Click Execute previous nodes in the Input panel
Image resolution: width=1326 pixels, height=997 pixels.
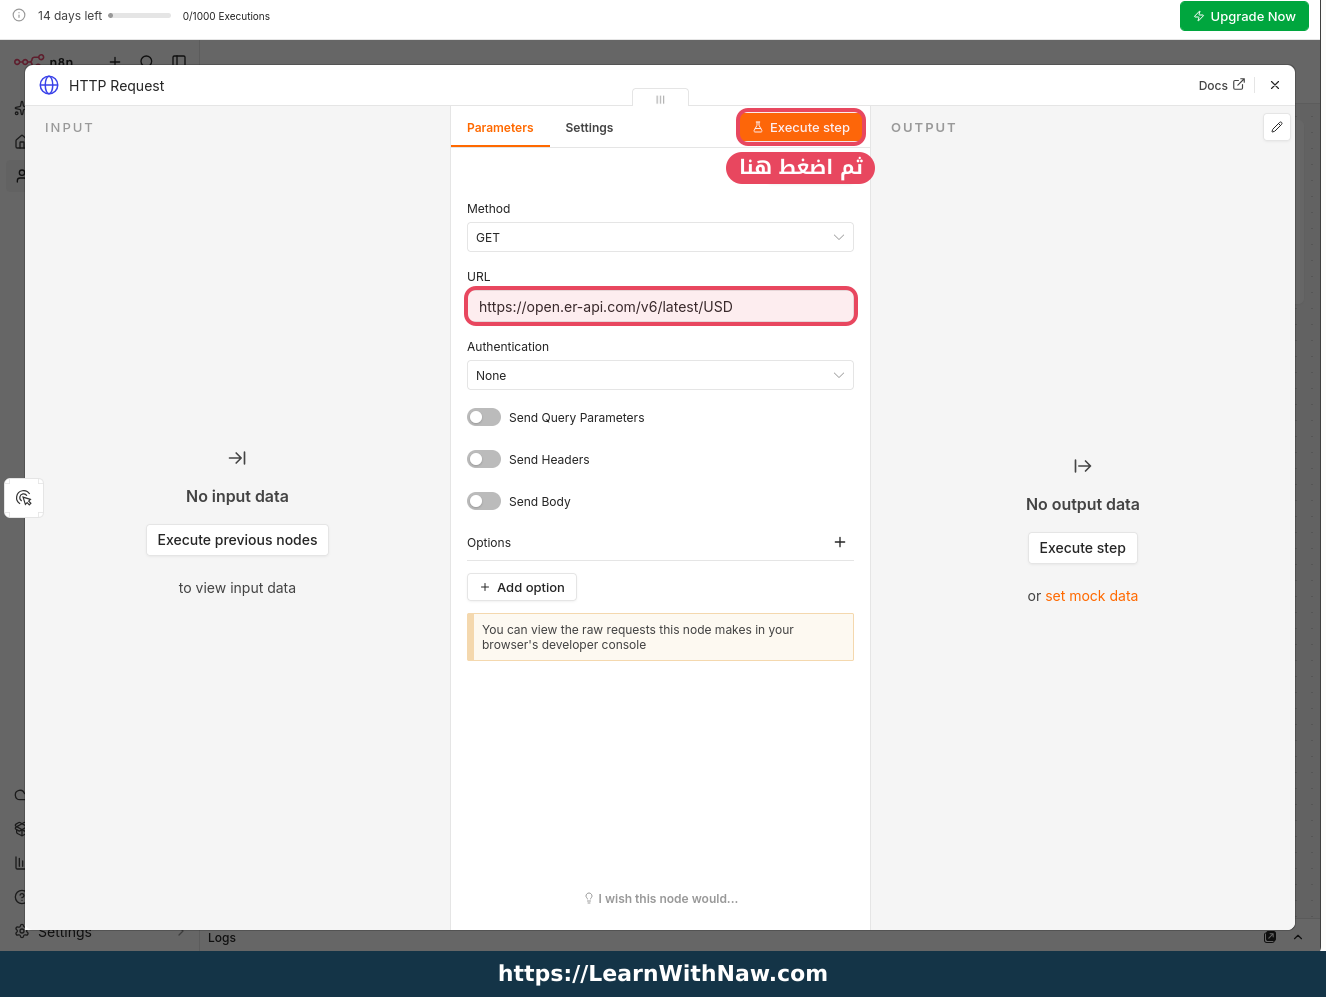pos(237,540)
